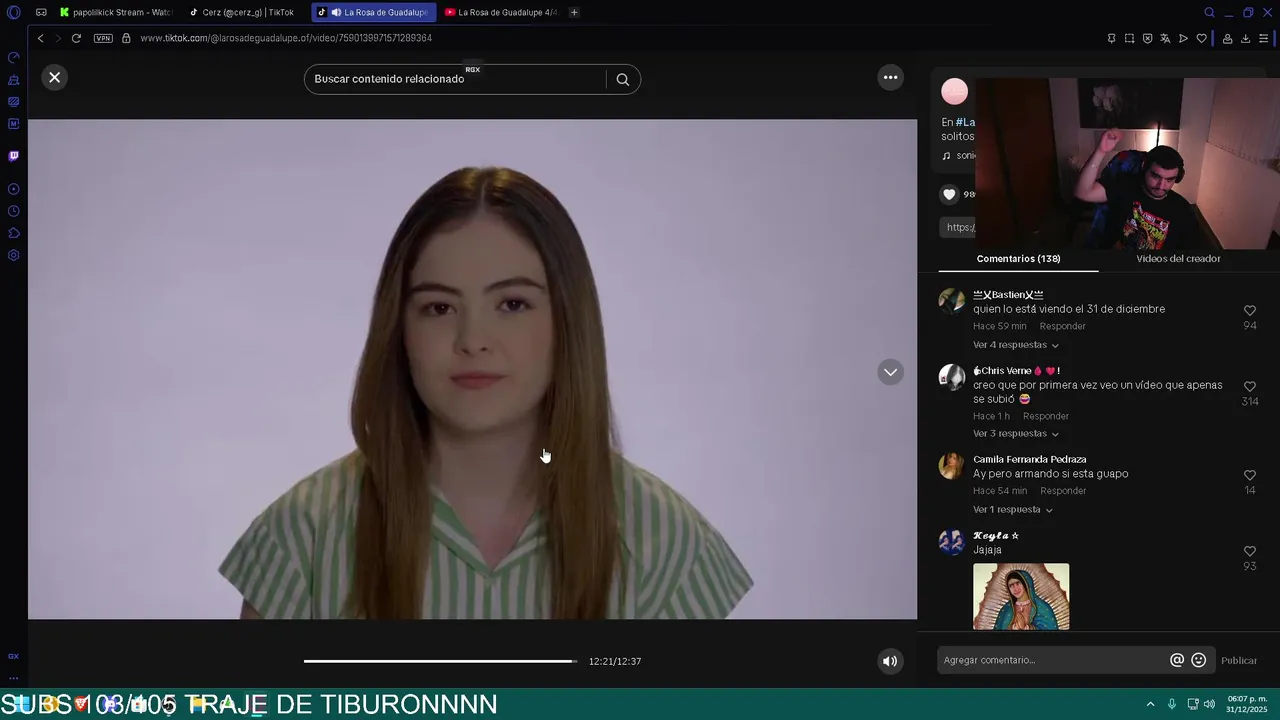Click the Publicar button
Screen dimensions: 1280x720
[1239, 660]
